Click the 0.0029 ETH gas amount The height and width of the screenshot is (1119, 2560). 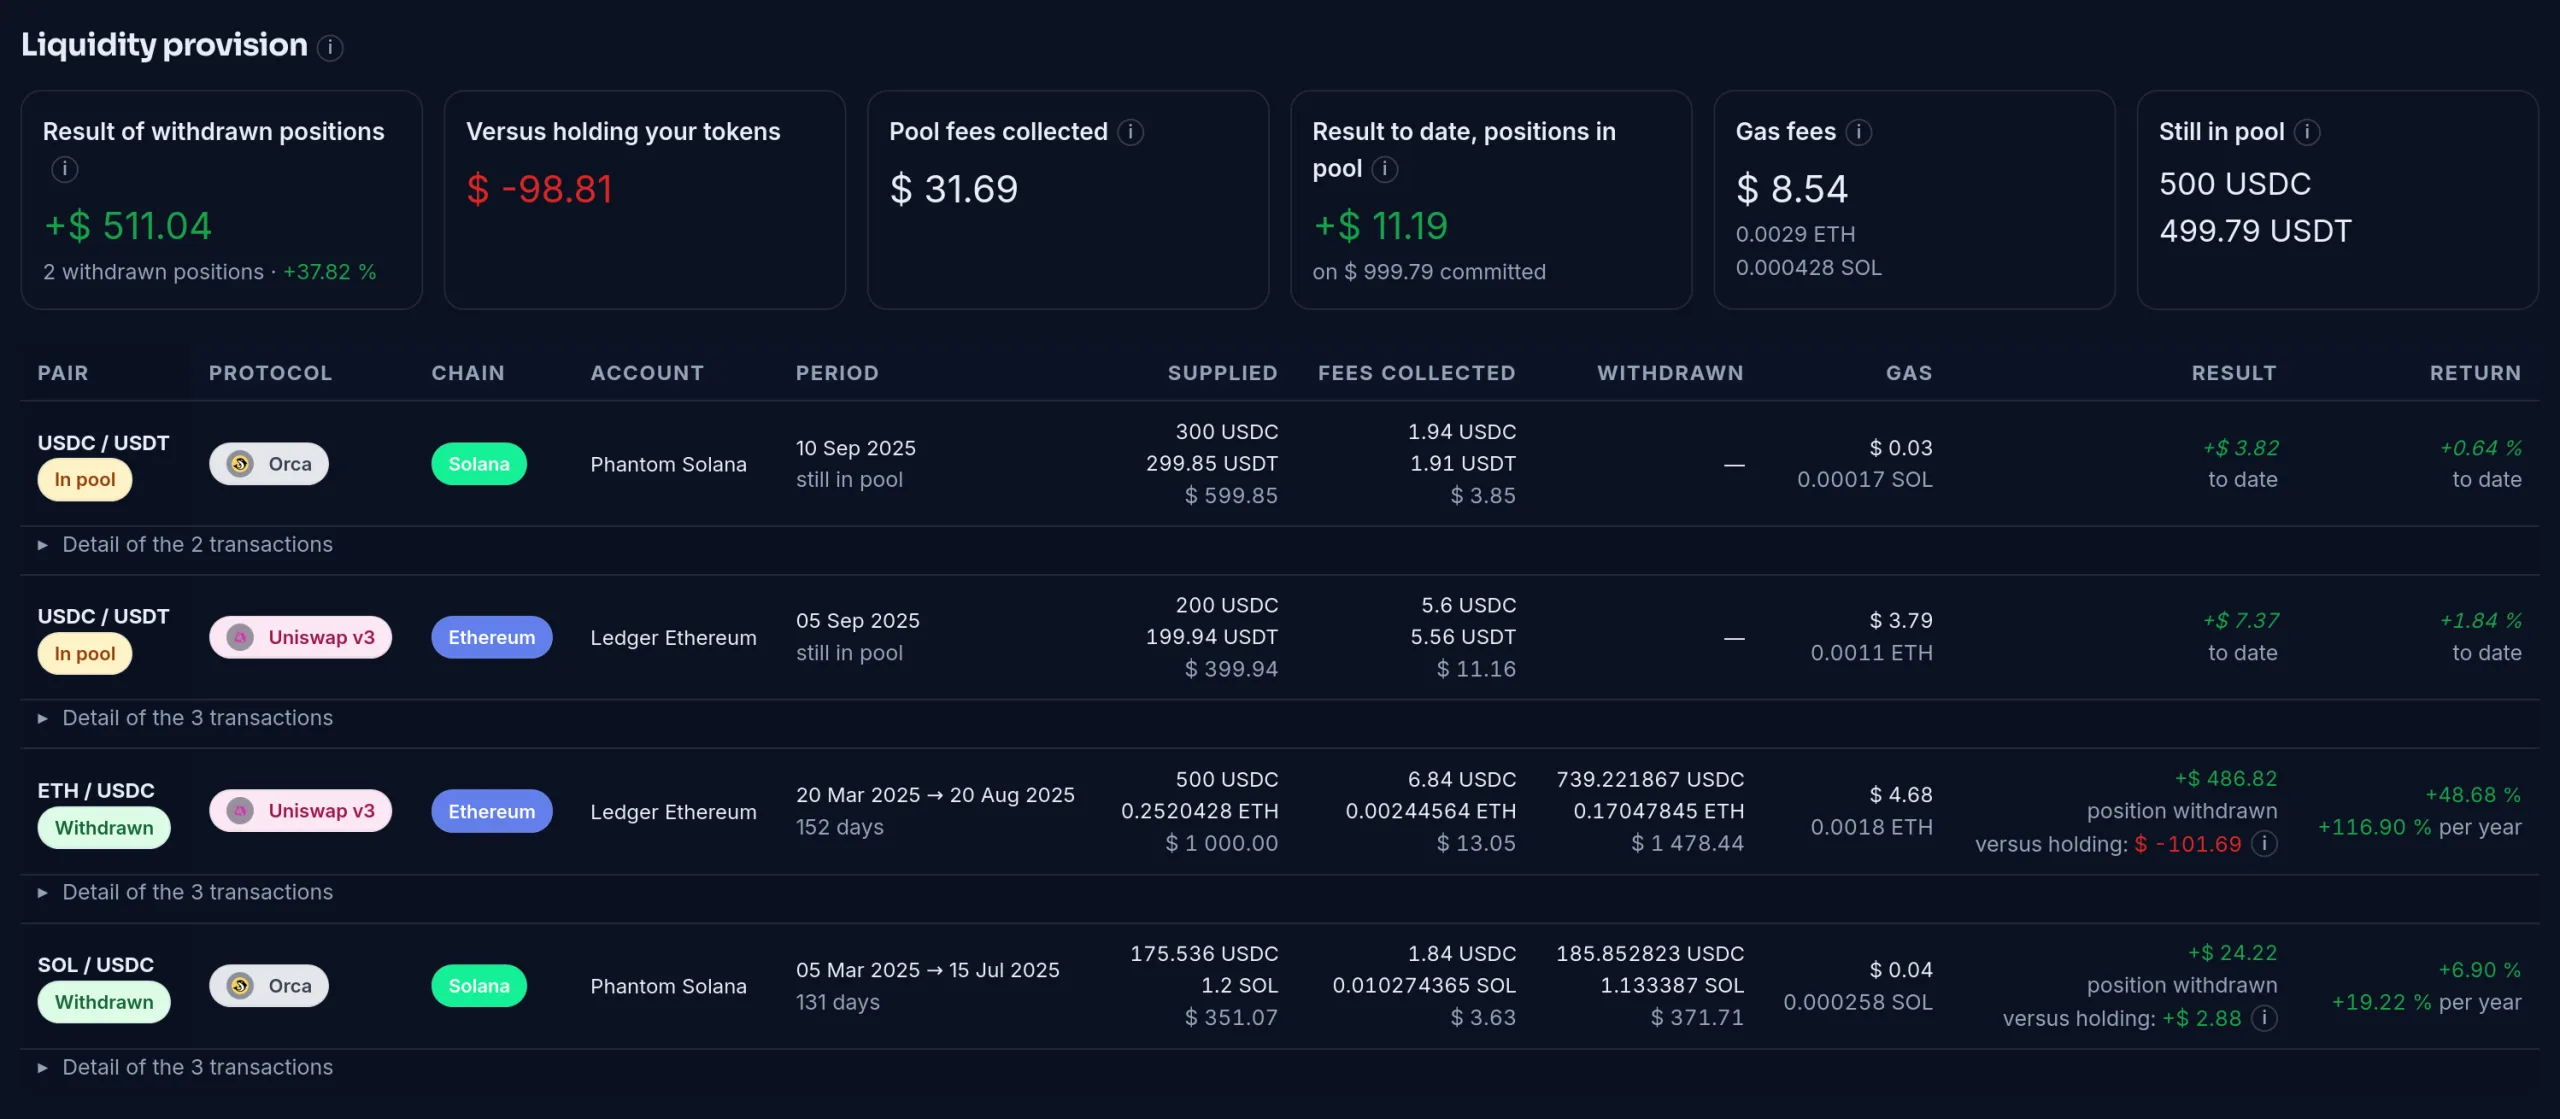1795,234
